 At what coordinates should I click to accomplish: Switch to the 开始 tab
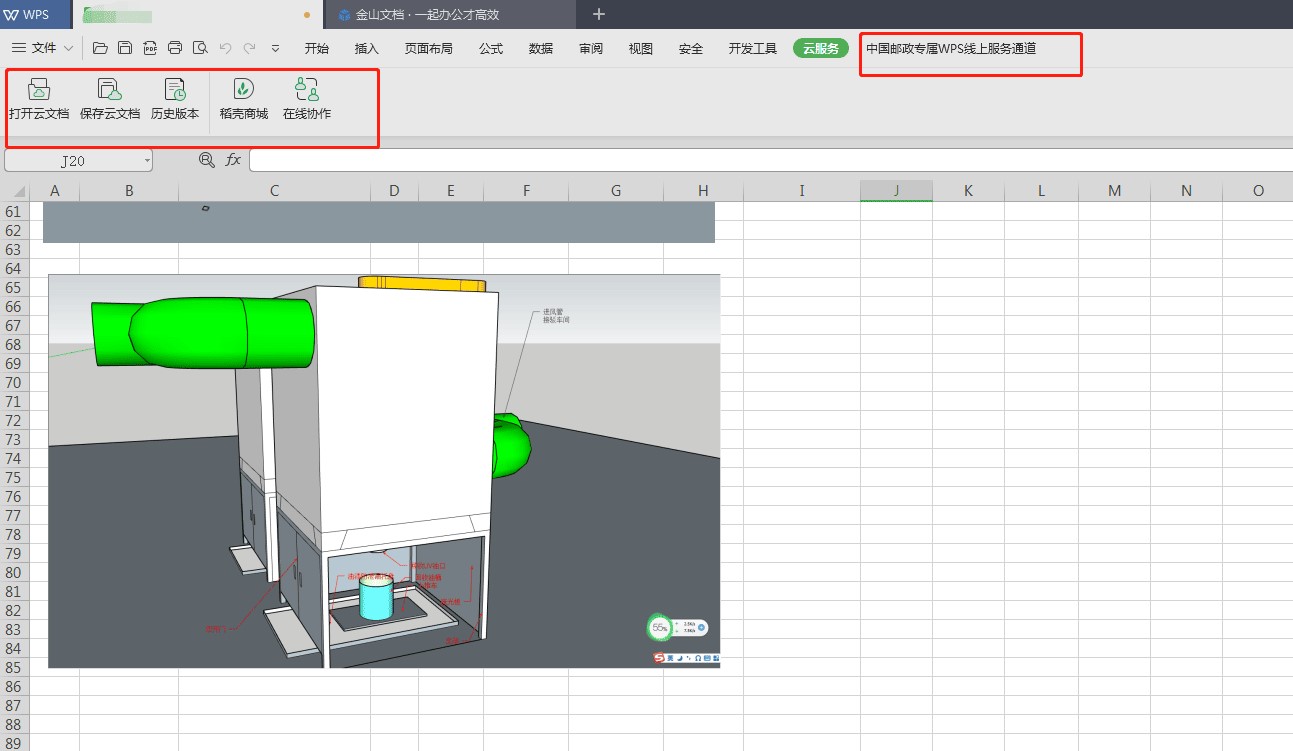(317, 48)
